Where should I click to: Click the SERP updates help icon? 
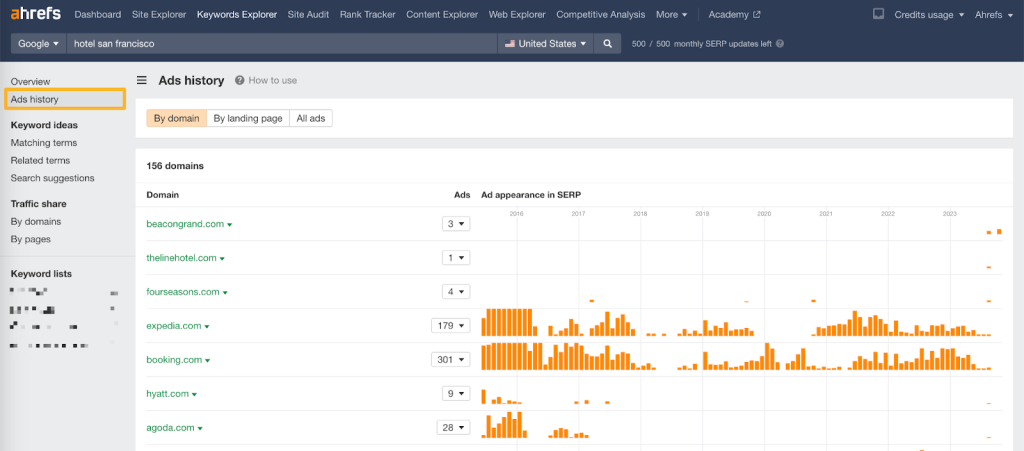pyautogui.click(x=780, y=44)
